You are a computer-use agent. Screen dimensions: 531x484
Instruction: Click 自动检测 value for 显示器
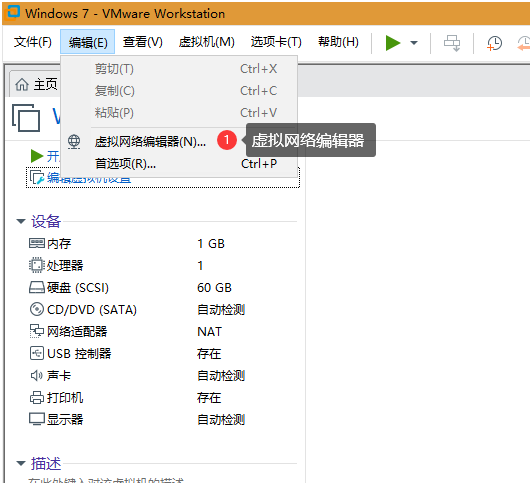[221, 420]
